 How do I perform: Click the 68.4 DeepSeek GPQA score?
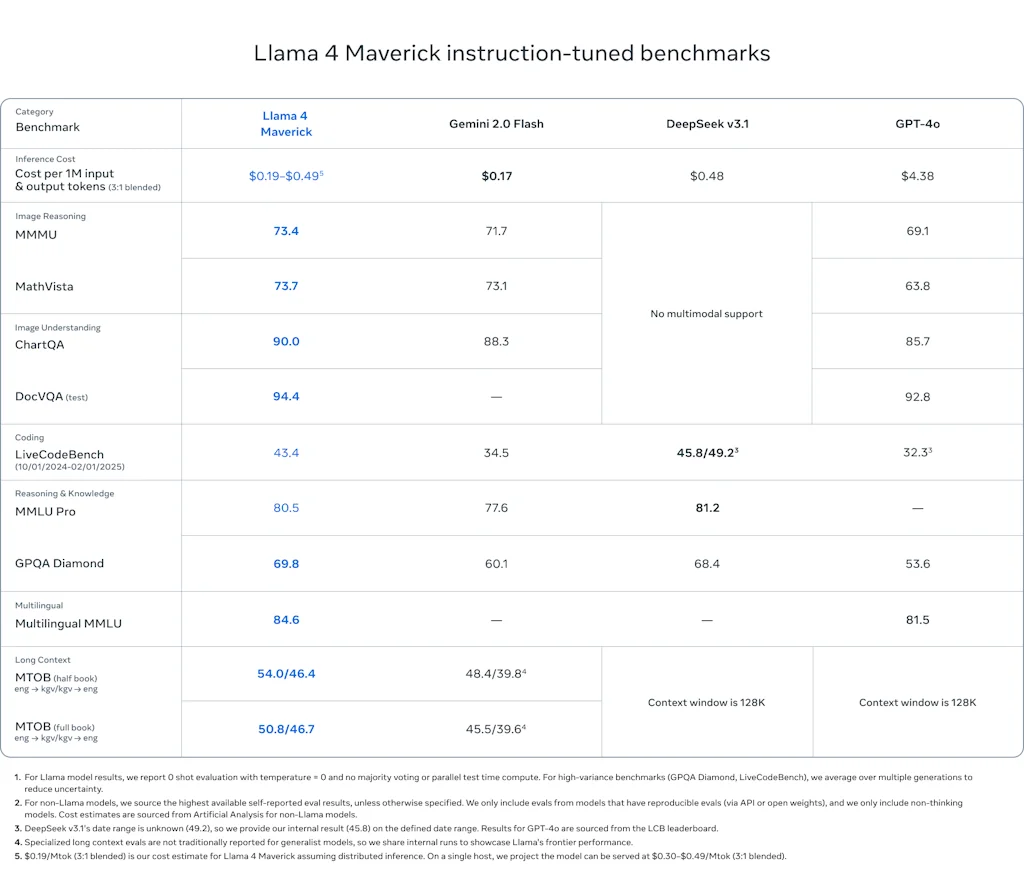click(x=707, y=563)
